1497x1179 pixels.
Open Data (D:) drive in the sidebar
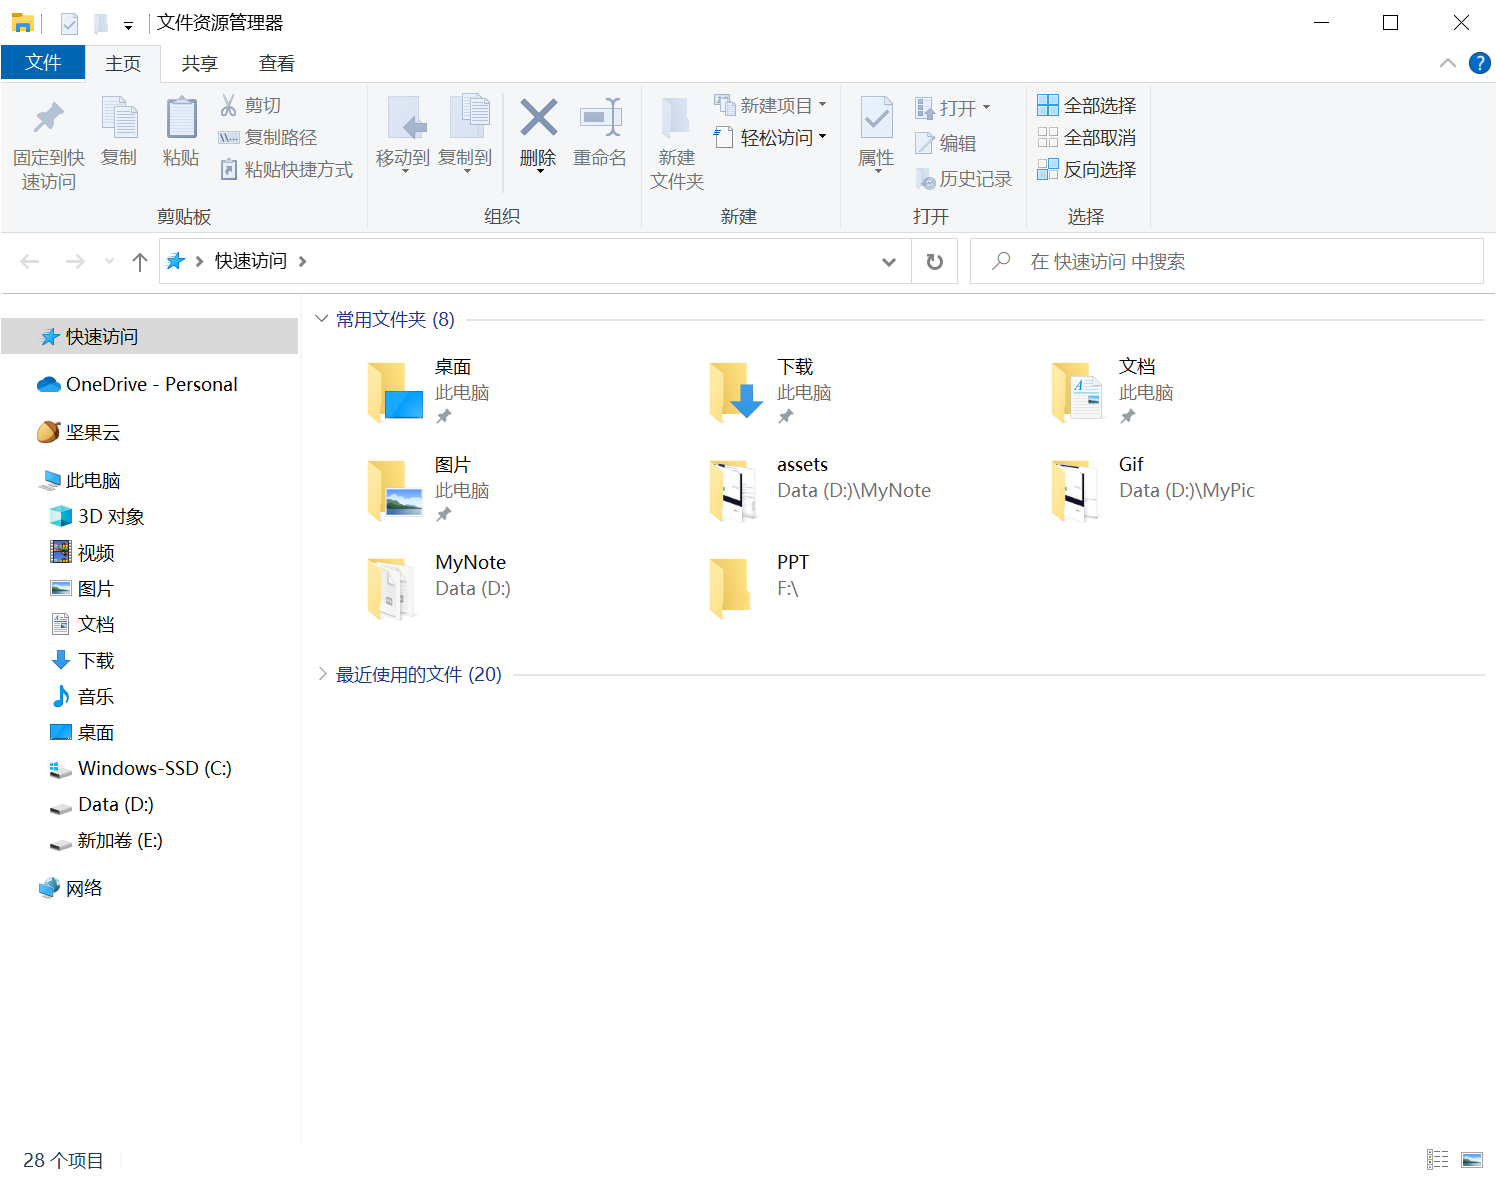point(150,804)
